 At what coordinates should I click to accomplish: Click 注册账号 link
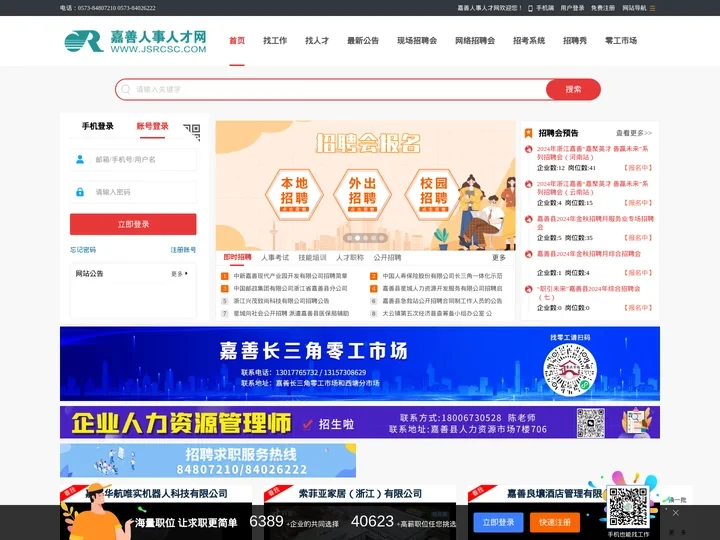point(183,250)
